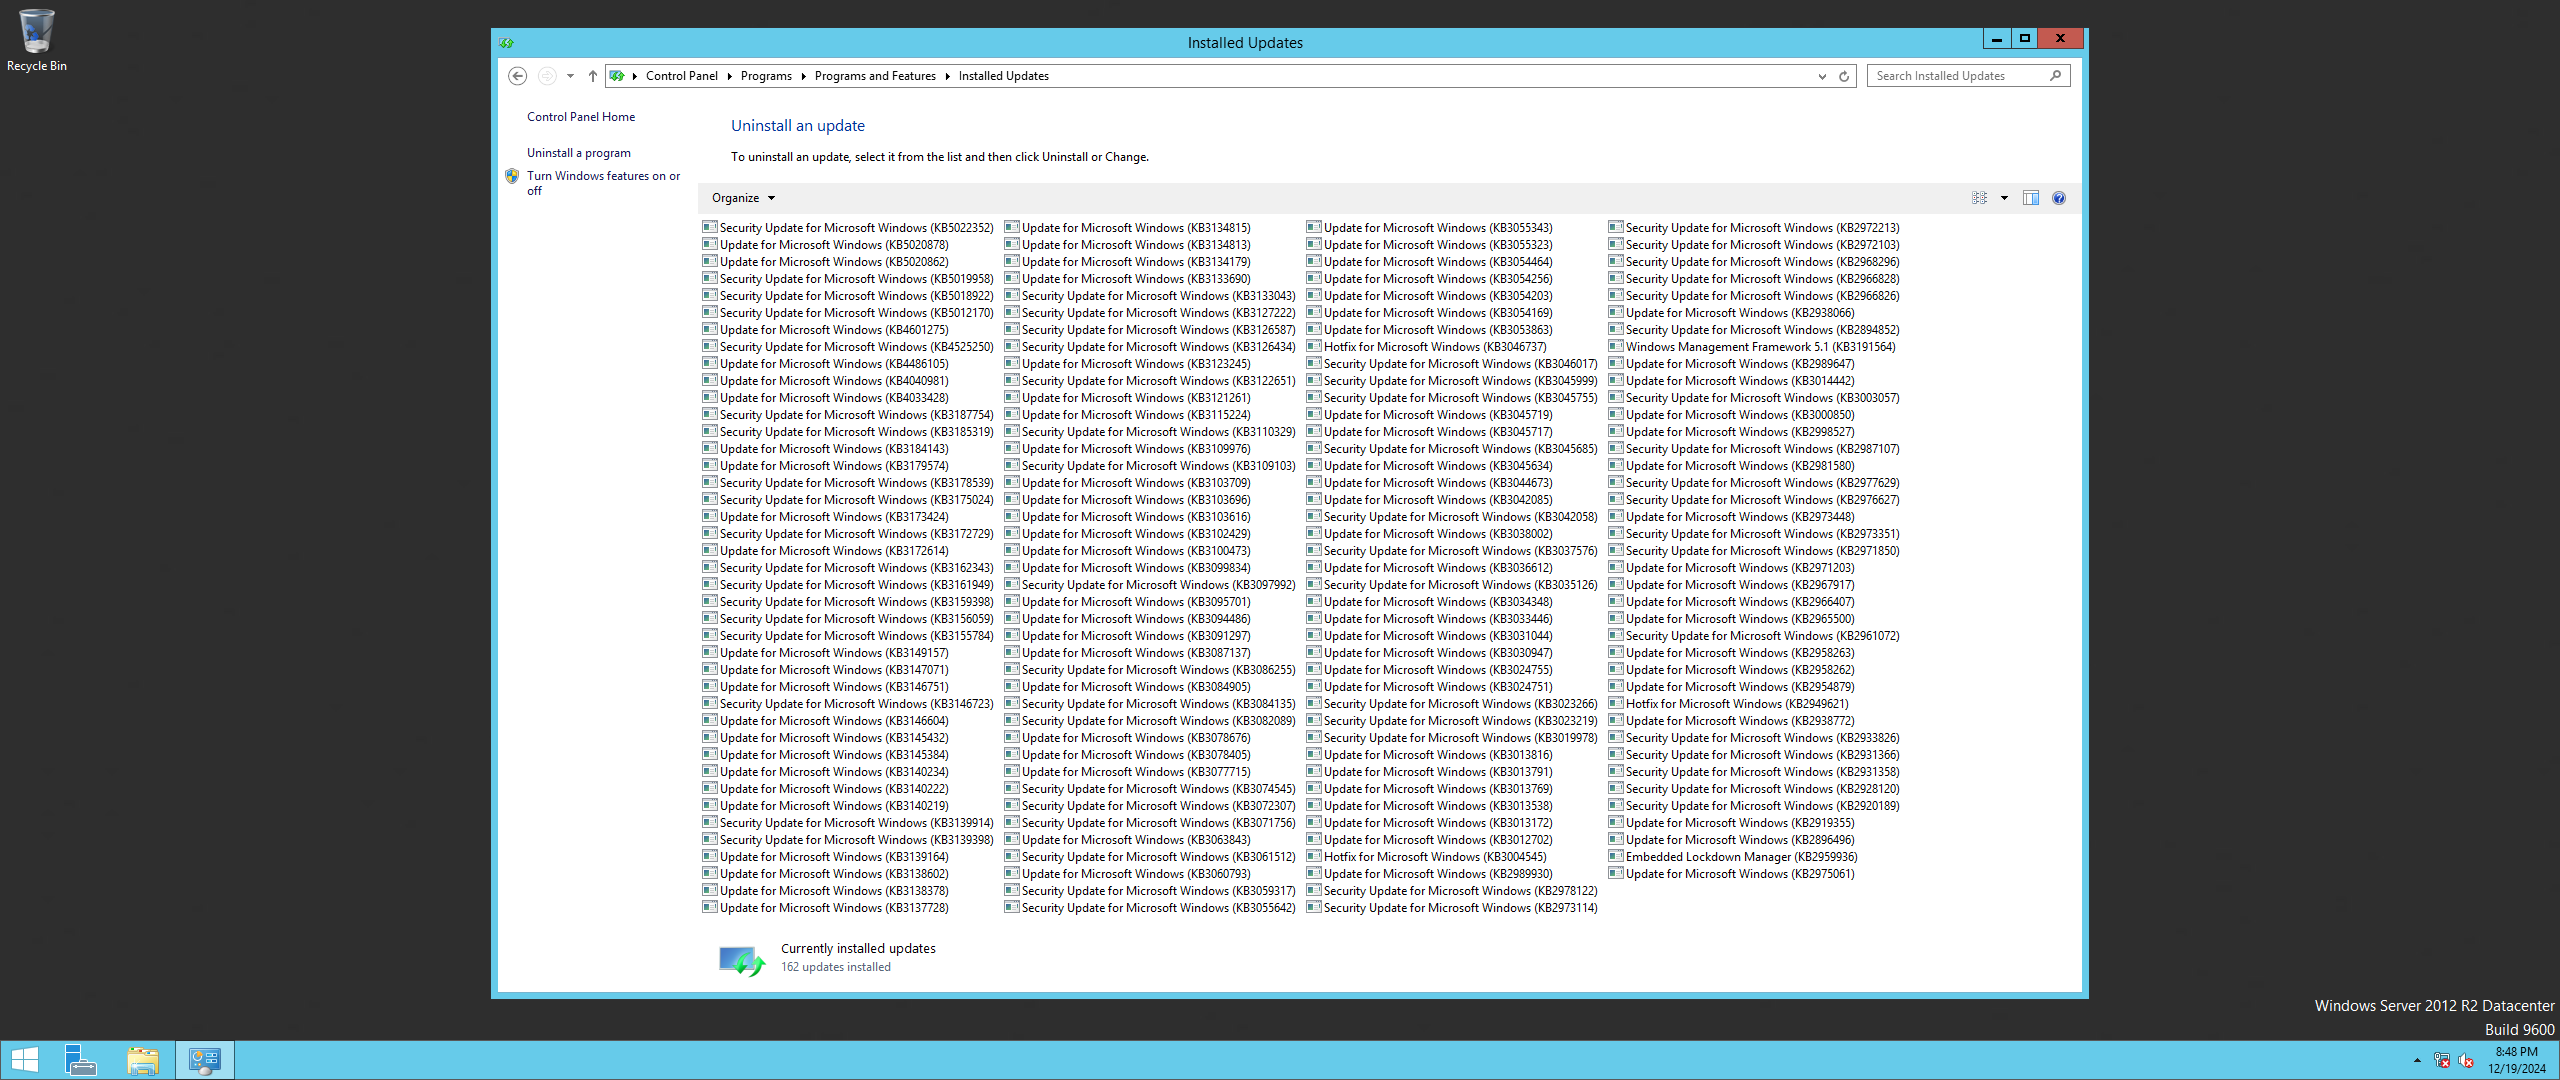Open Server Manager from the taskbar

point(80,1060)
